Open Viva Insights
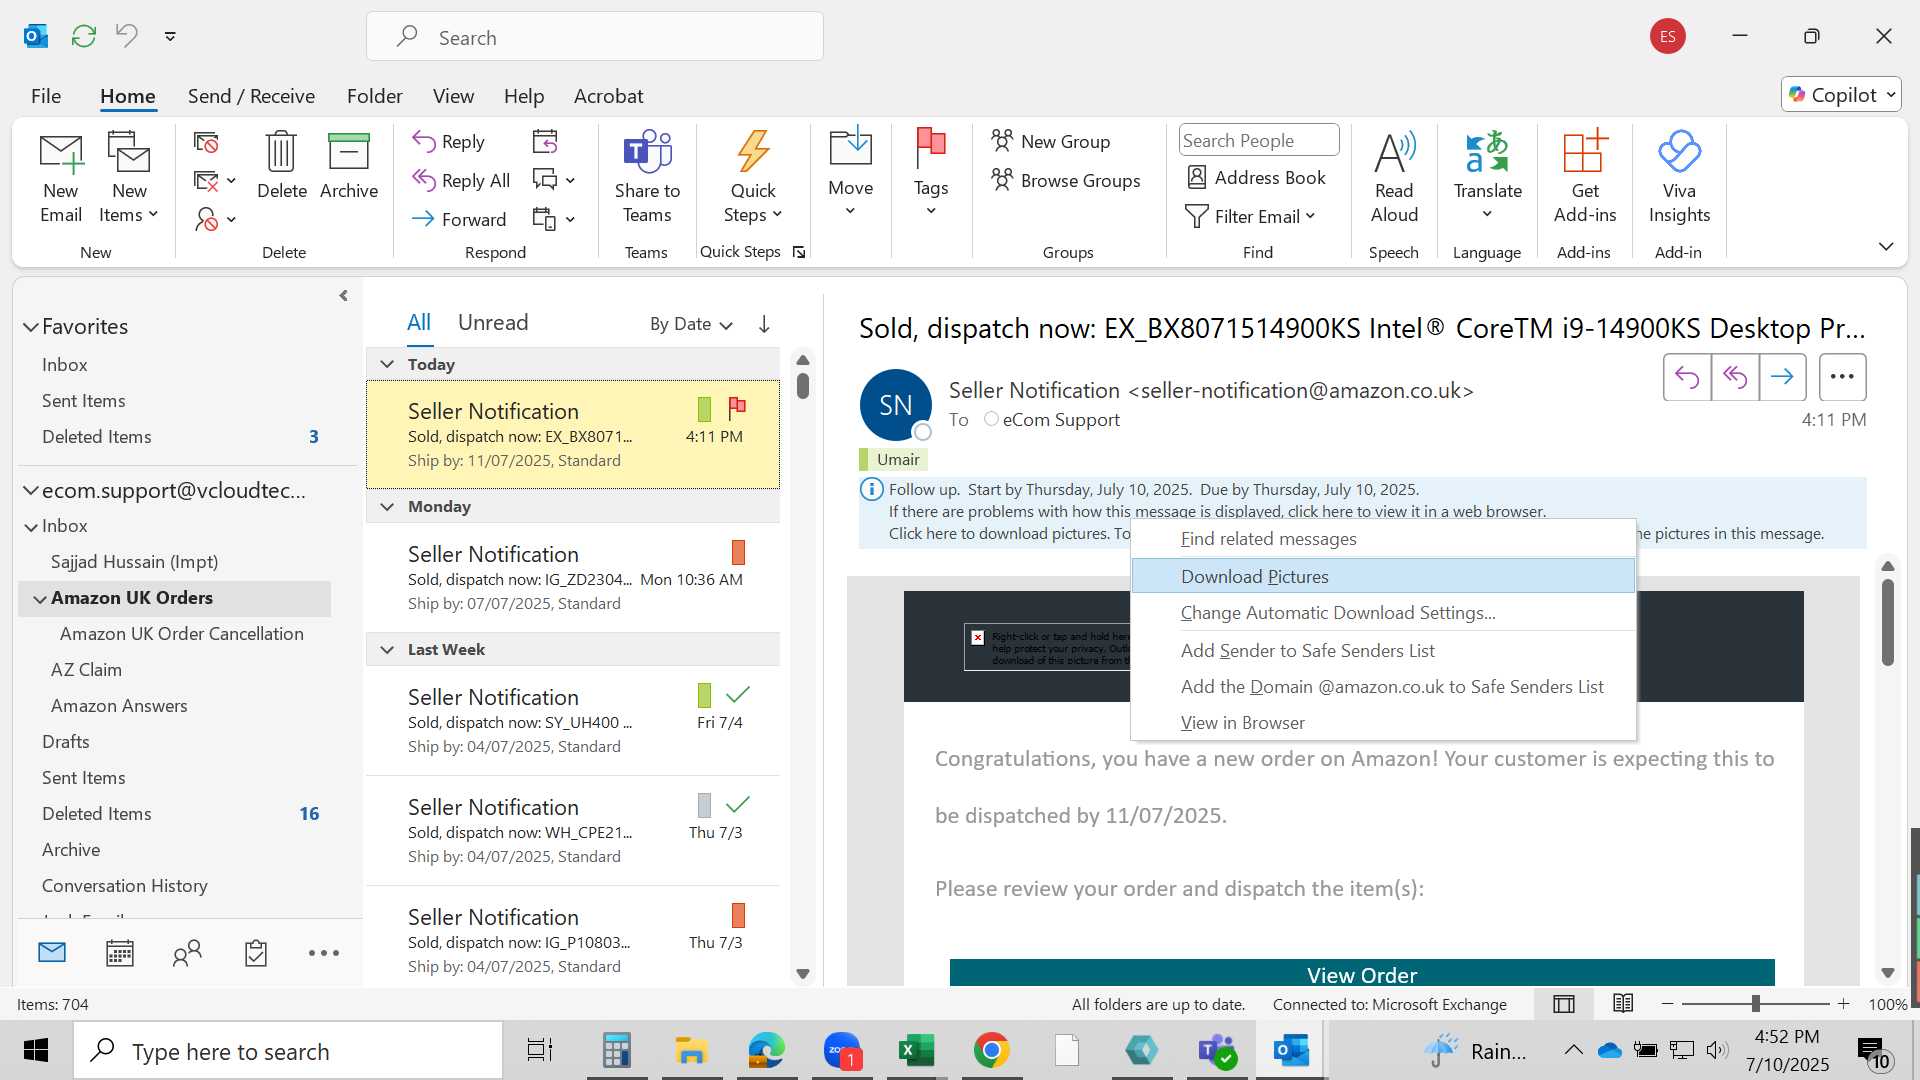The width and height of the screenshot is (1920, 1080). click(1679, 178)
